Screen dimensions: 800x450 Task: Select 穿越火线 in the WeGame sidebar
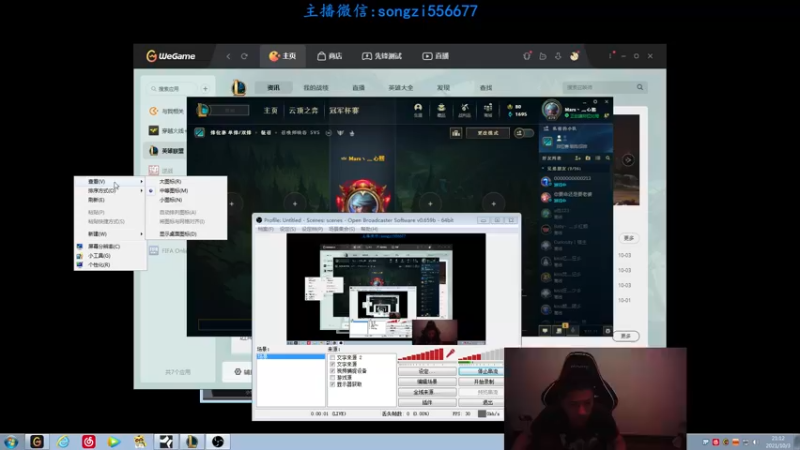coord(166,131)
